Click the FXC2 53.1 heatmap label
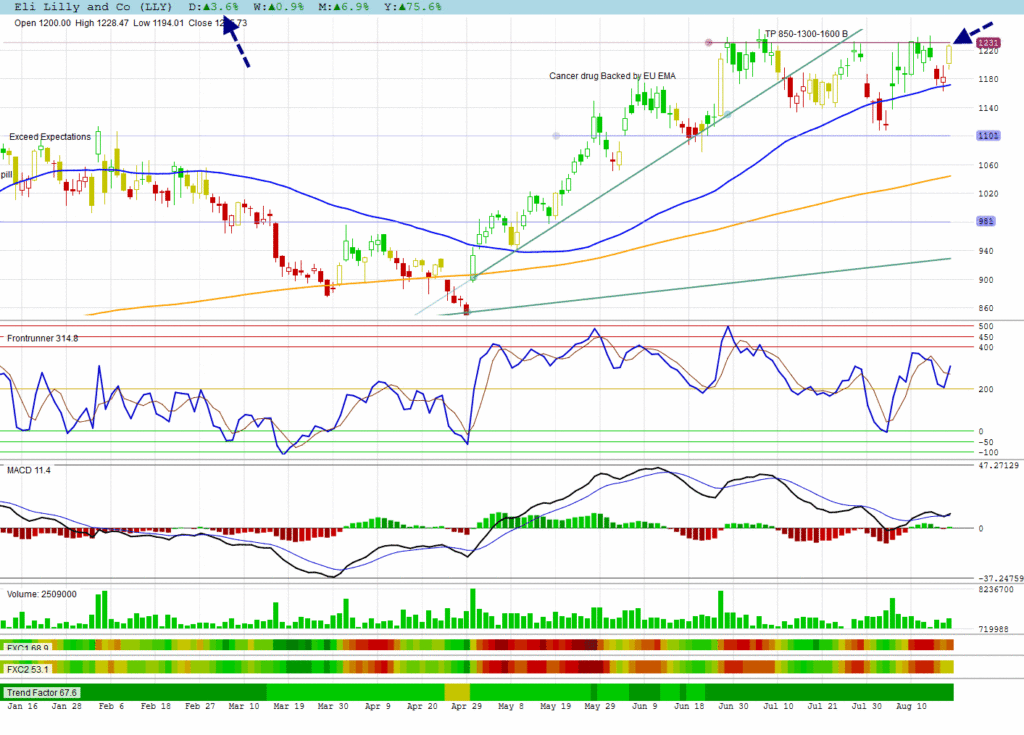The height and width of the screenshot is (735, 1024). [x=27, y=669]
